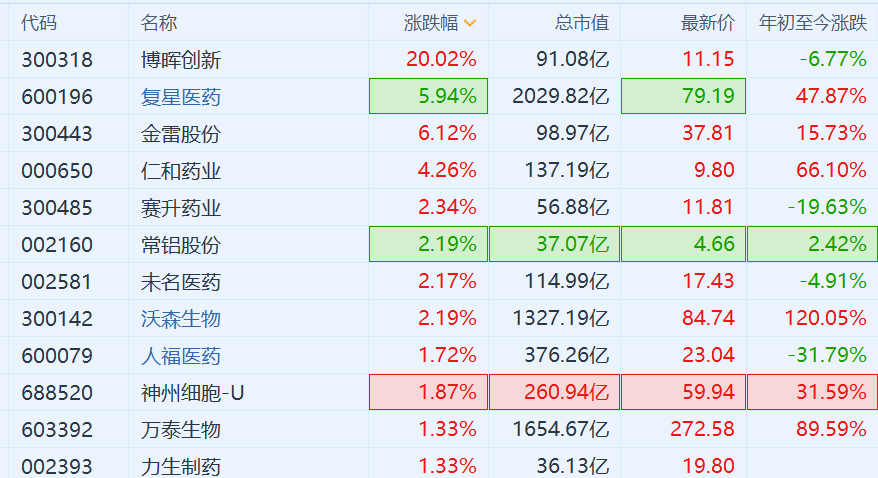Image resolution: width=878 pixels, height=478 pixels.
Task: Open the 复星医药 stock link
Action: click(181, 97)
